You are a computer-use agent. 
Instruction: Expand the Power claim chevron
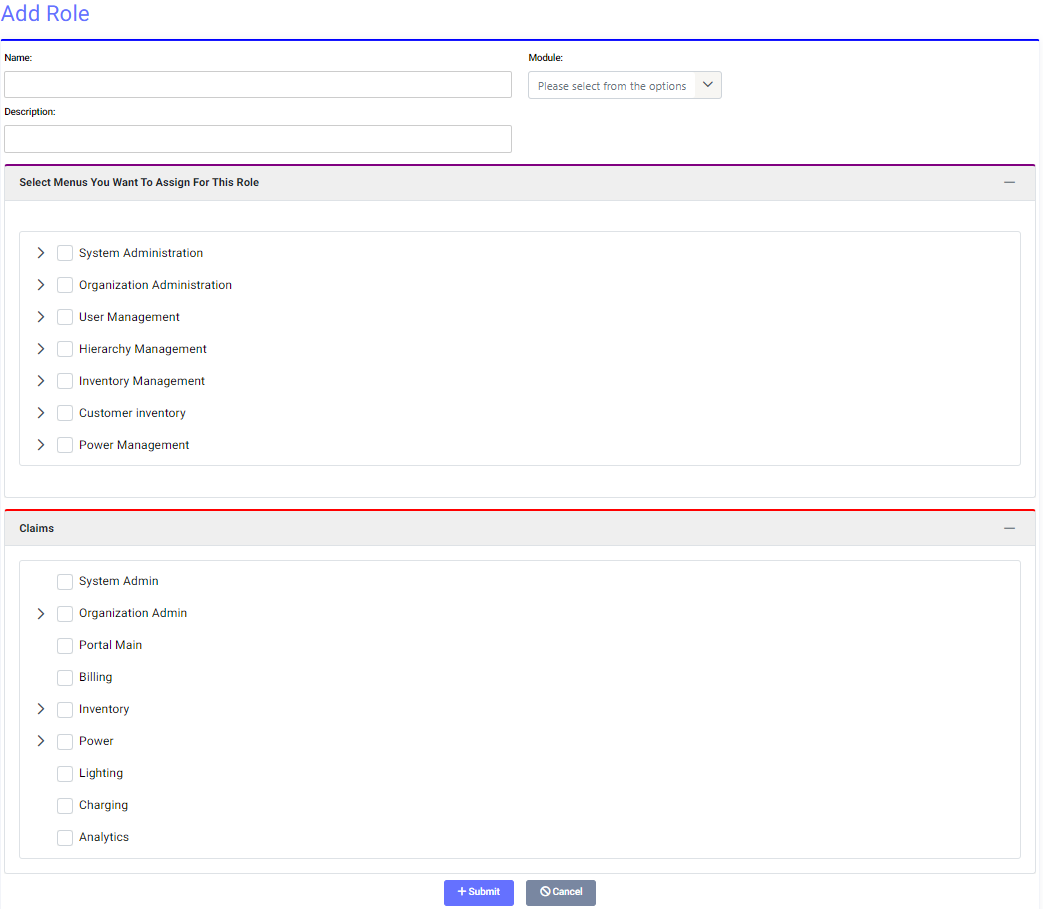(x=41, y=741)
